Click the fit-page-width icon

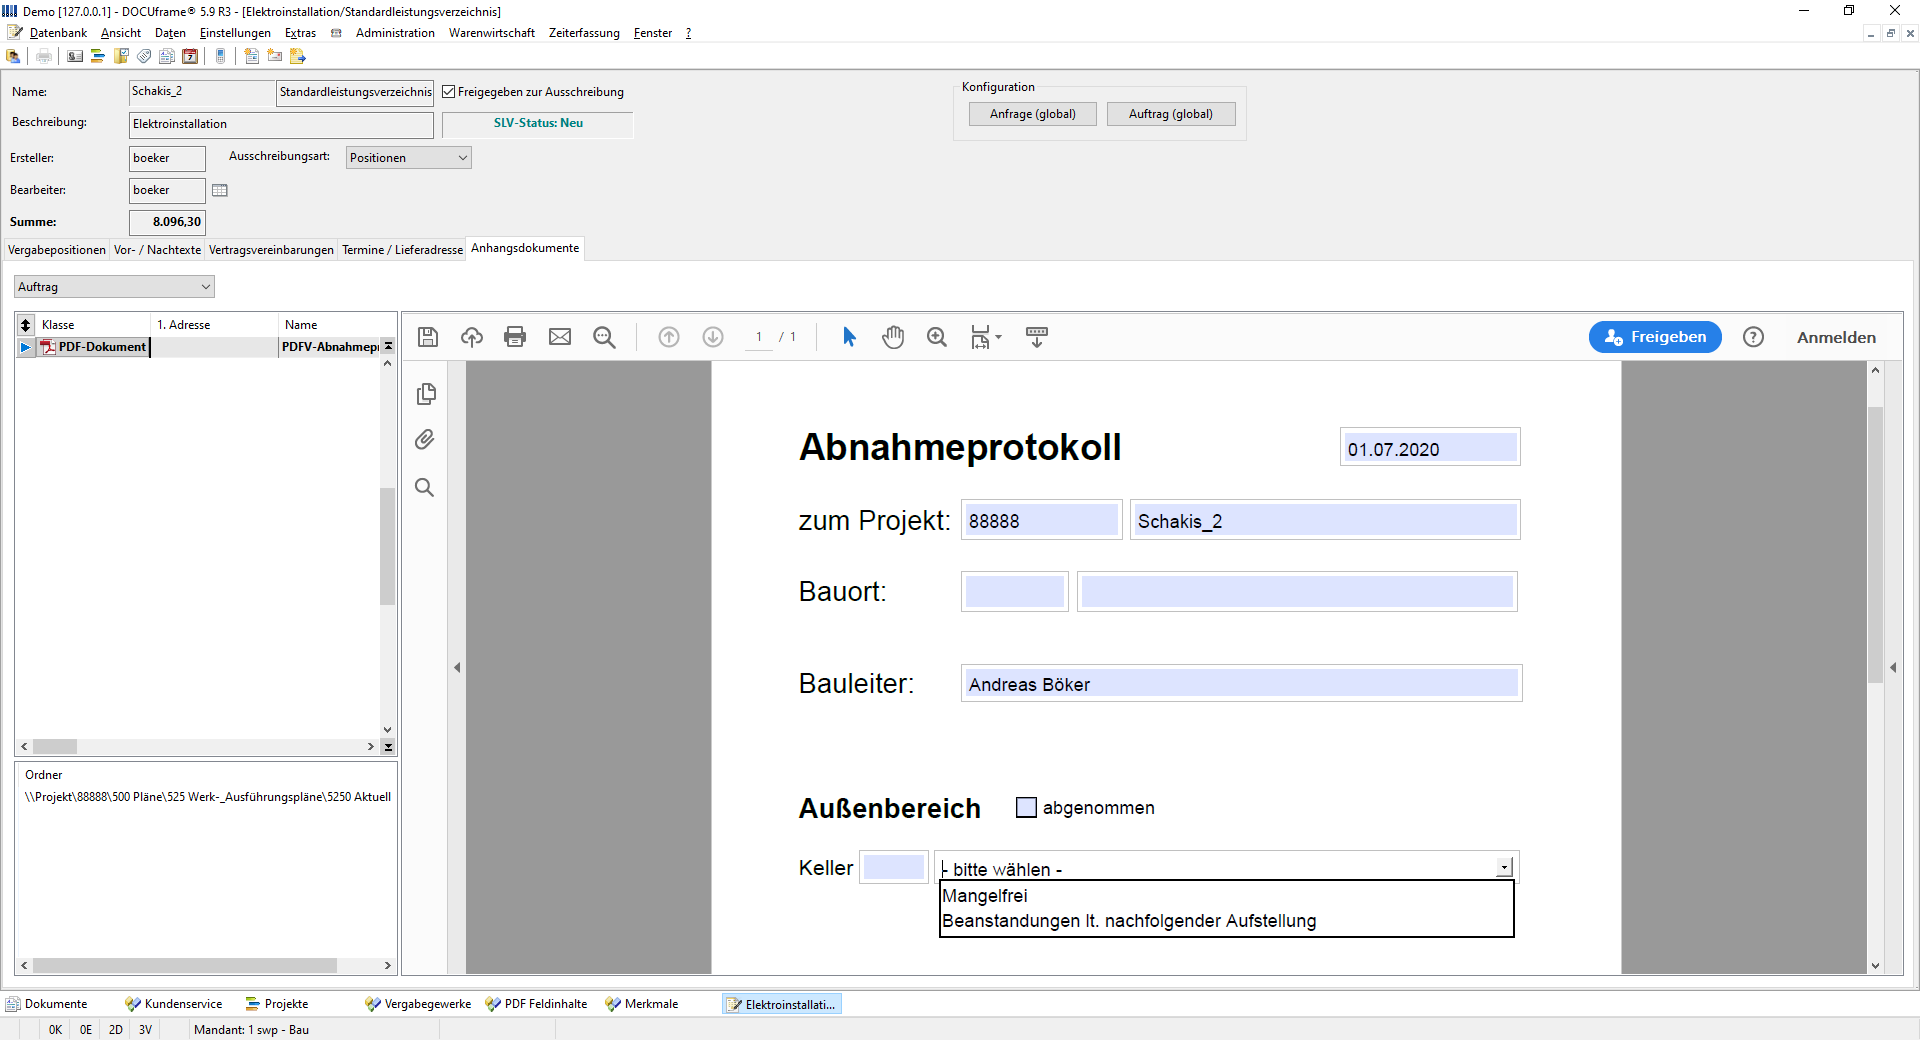(981, 337)
